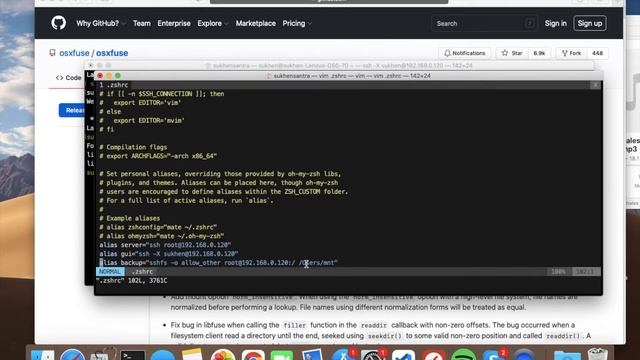Open Google Chrome from the Dock
Screen dimensions: 640x360
coord(253,355)
